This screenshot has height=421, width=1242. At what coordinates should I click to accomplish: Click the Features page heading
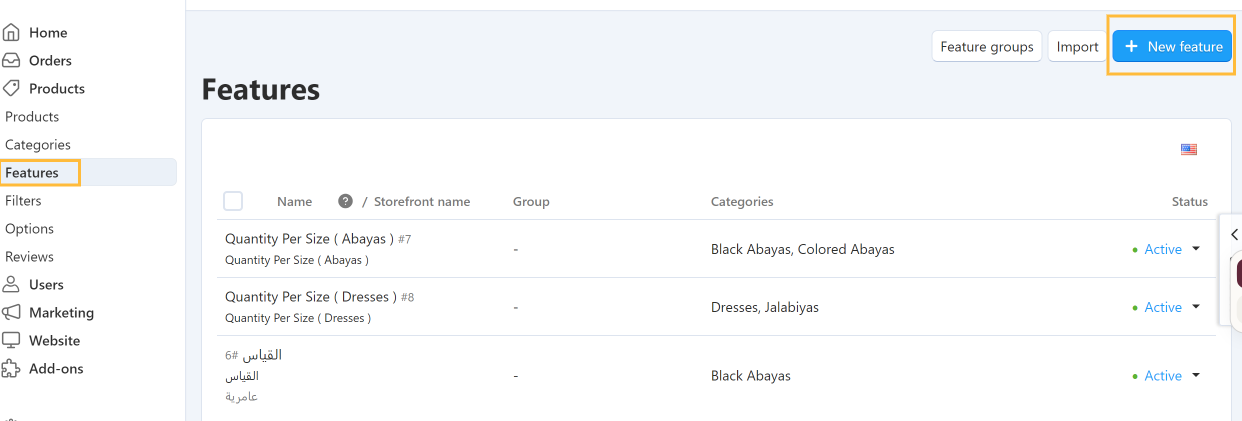pos(261,90)
